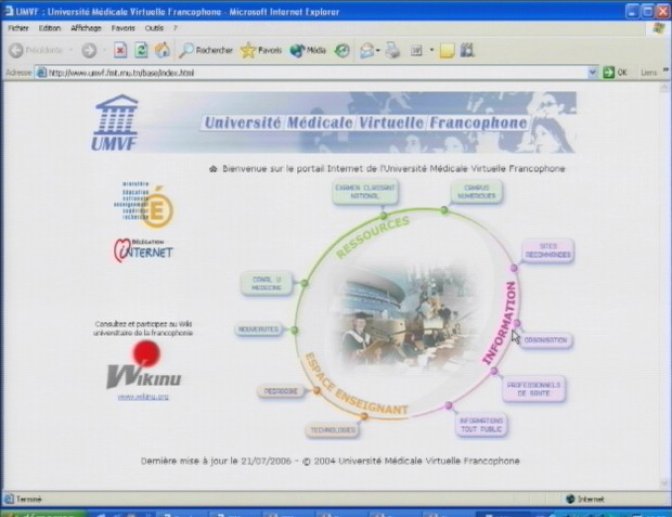This screenshot has height=517, width=672.
Task: Click the Forward arrow button
Action: coord(89,51)
